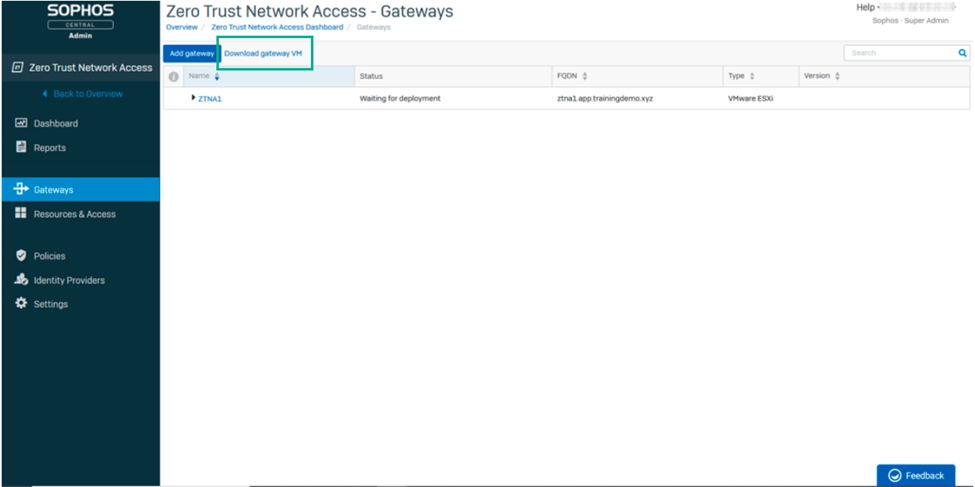Click the search magnifier icon
Image resolution: width=975 pixels, height=487 pixels.
click(963, 53)
